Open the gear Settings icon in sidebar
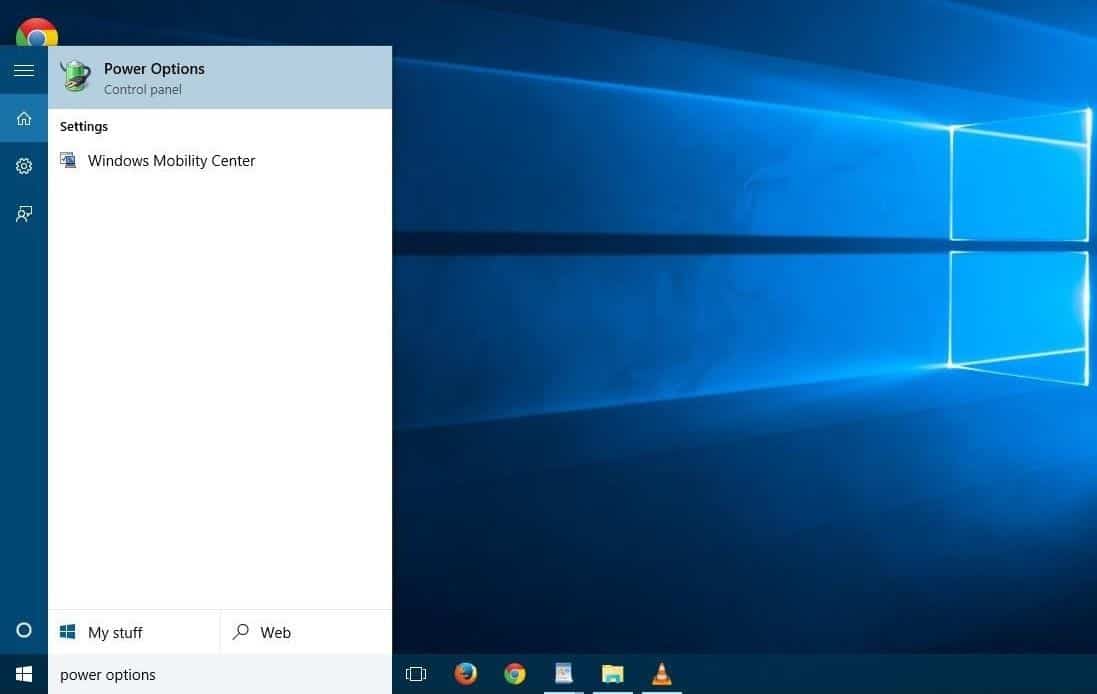1097x694 pixels. pos(24,166)
